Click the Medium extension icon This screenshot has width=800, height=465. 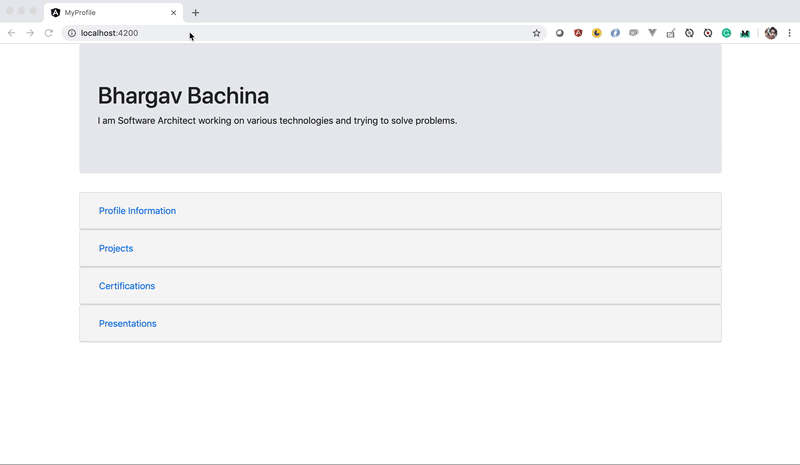pos(745,33)
